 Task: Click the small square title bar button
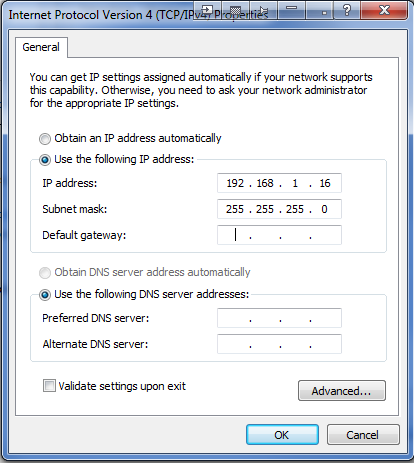(319, 11)
